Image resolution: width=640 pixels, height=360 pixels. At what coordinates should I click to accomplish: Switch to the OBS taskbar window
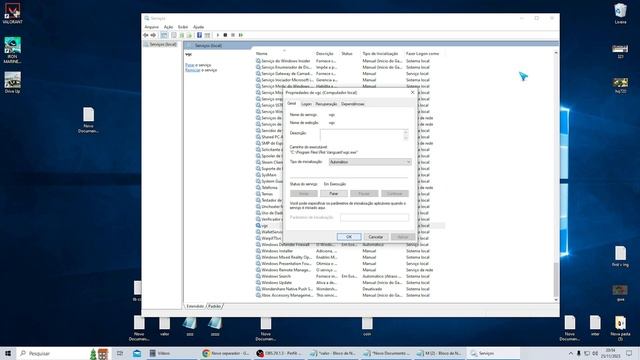[x=279, y=353]
